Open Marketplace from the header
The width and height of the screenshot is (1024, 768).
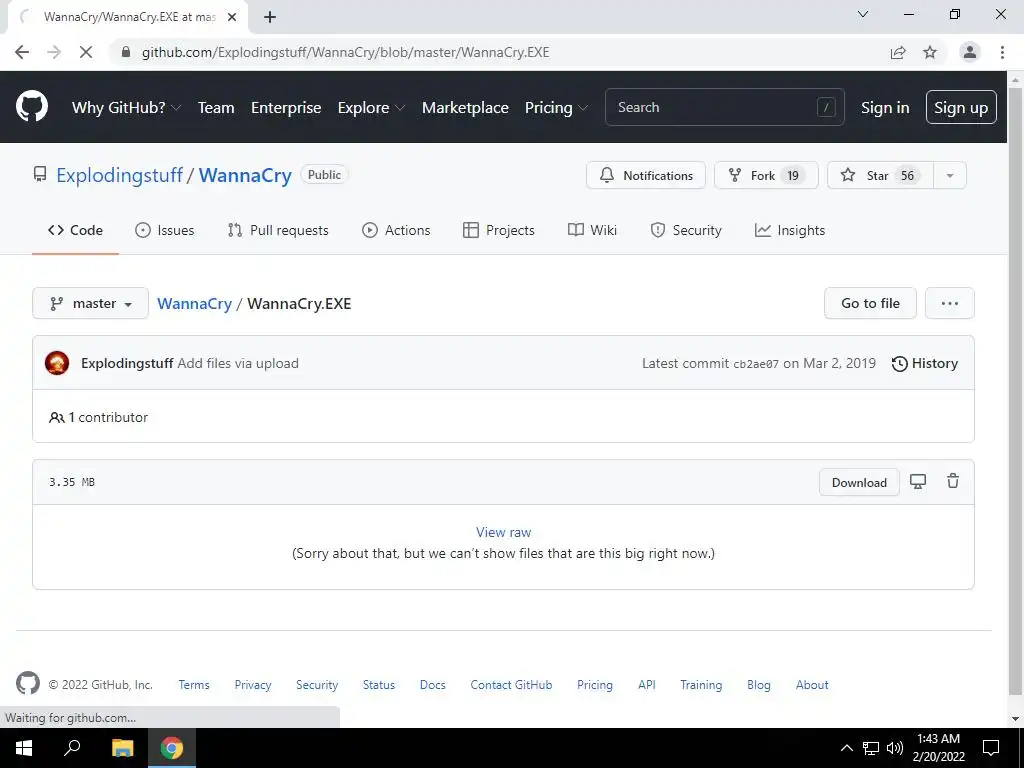click(465, 108)
